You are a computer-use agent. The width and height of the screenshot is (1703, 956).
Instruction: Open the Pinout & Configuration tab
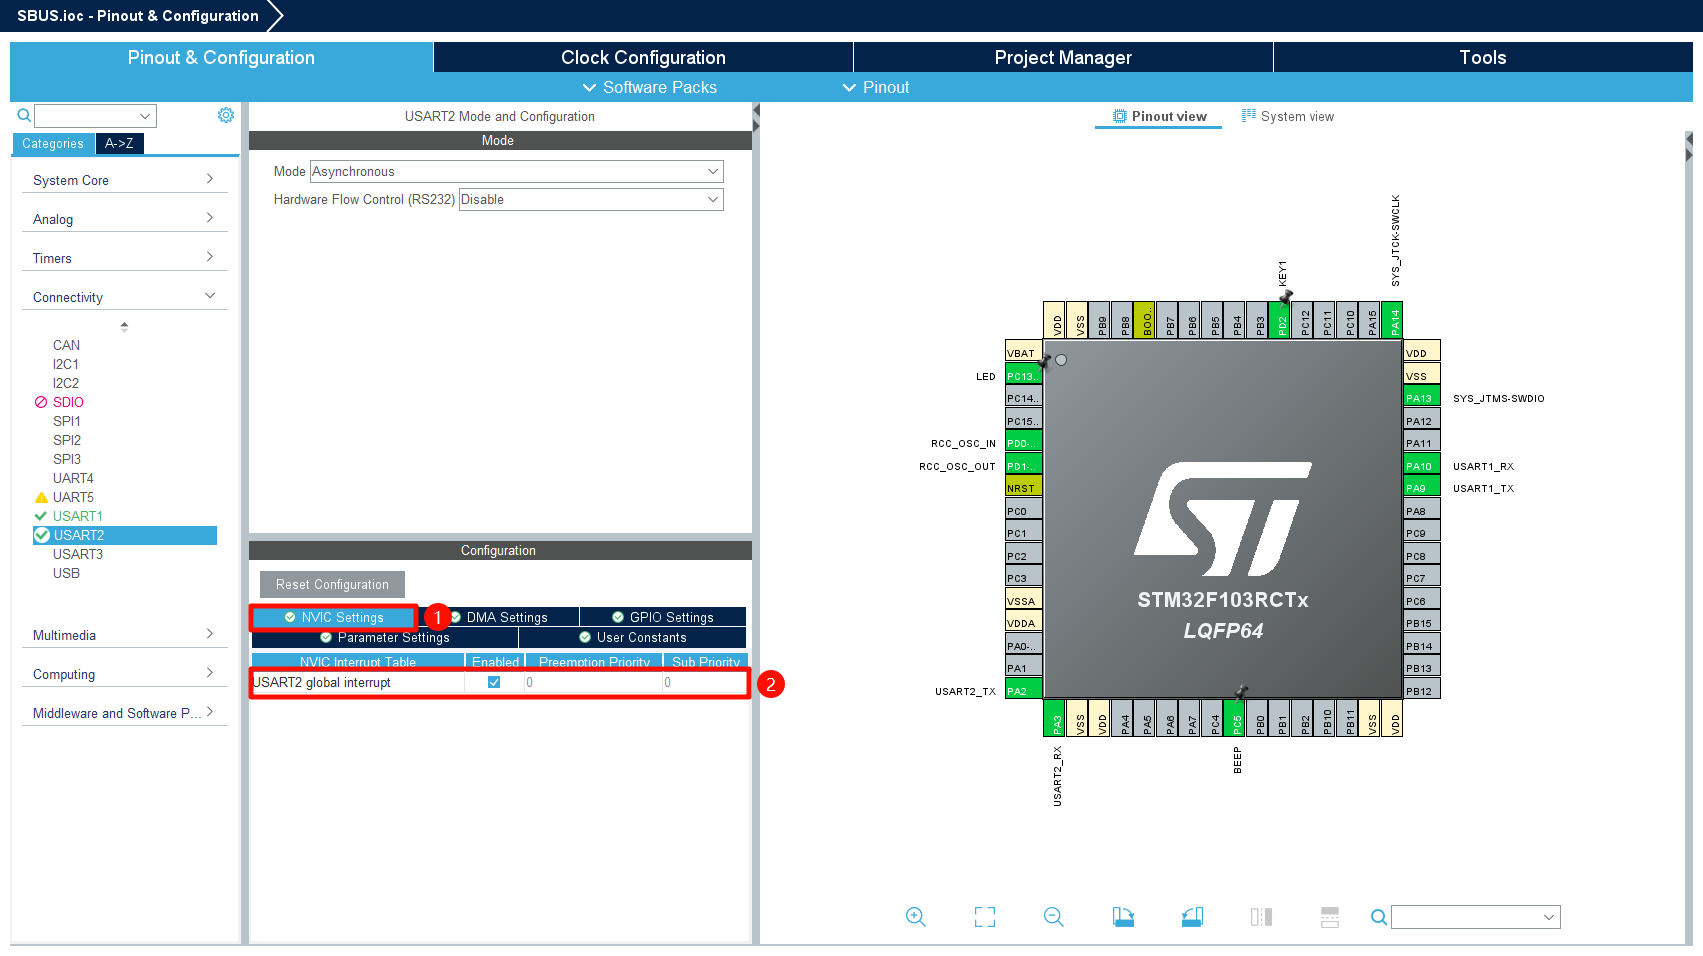(x=221, y=57)
